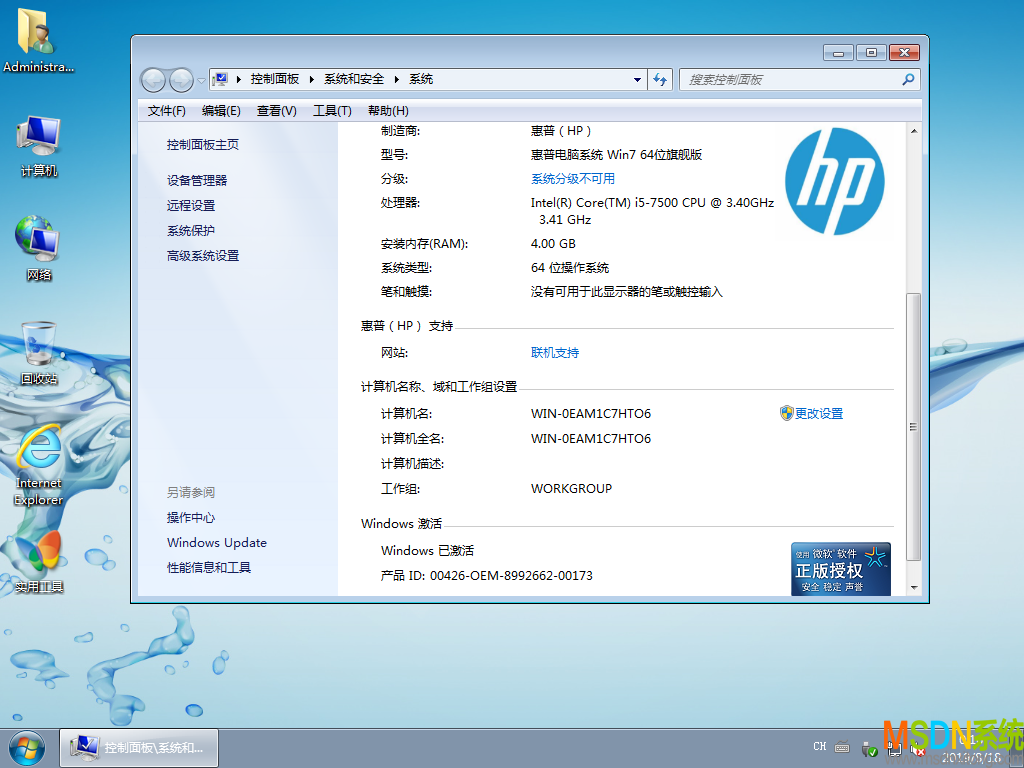Click the search magnifier icon

coord(908,80)
